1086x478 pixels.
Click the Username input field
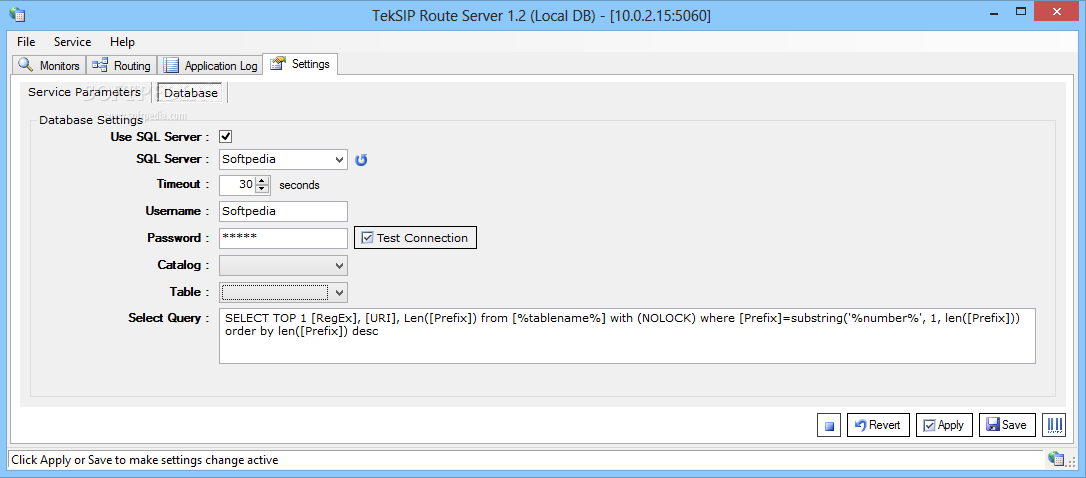click(283, 211)
